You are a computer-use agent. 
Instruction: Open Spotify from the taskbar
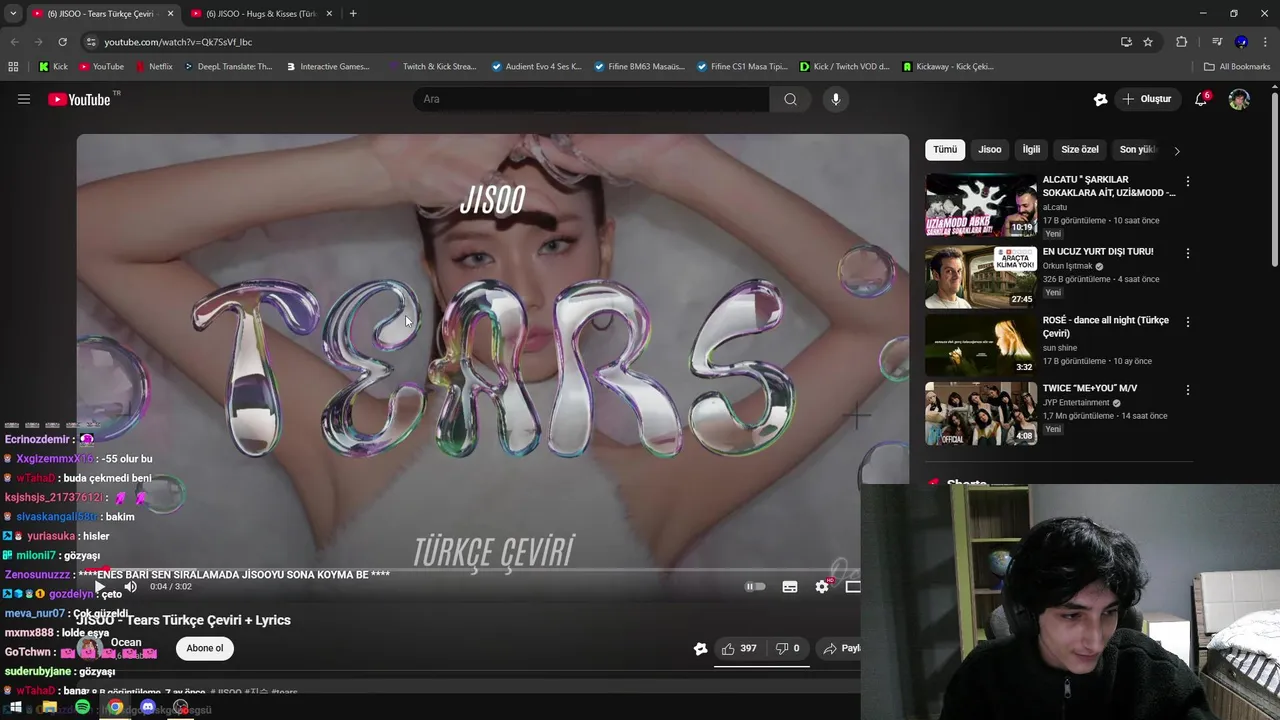[x=82, y=707]
